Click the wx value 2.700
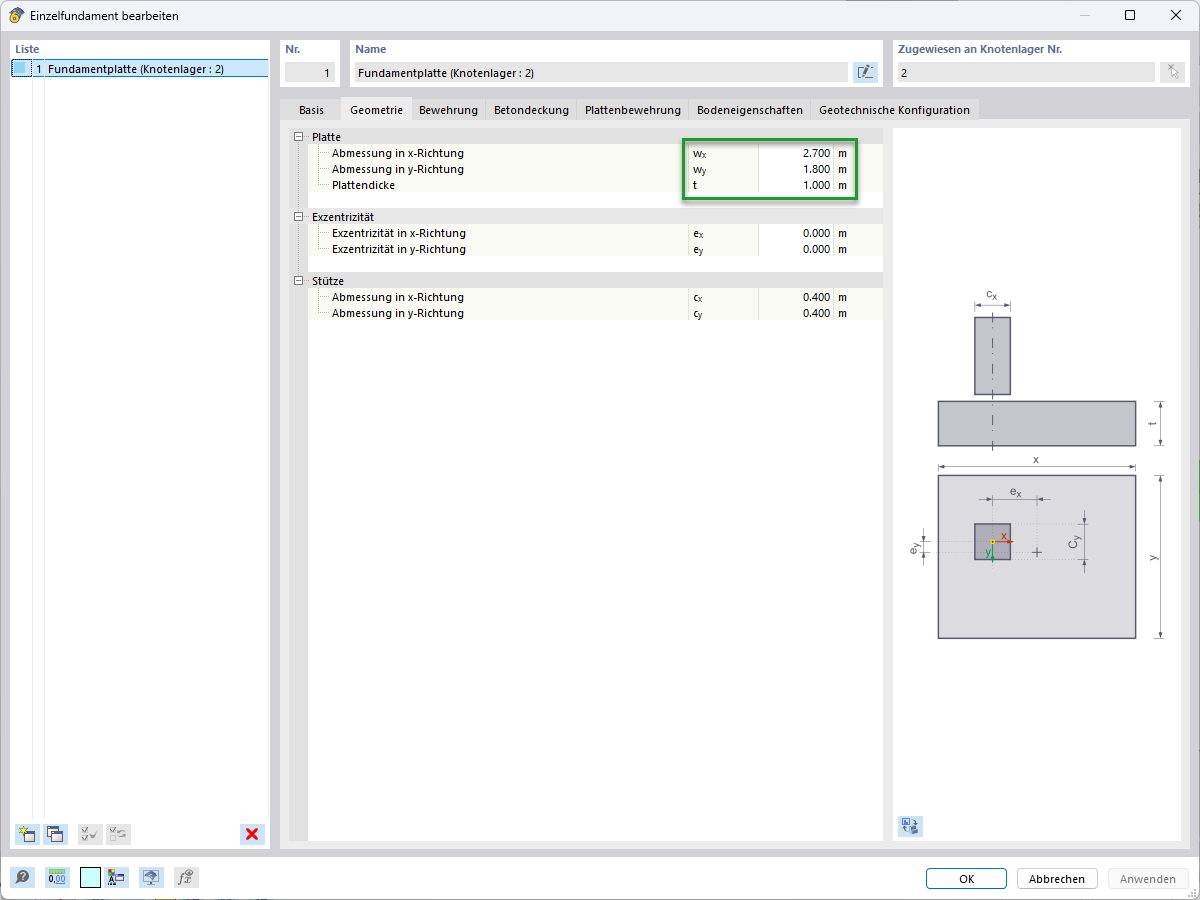The height and width of the screenshot is (900, 1200). pos(796,153)
